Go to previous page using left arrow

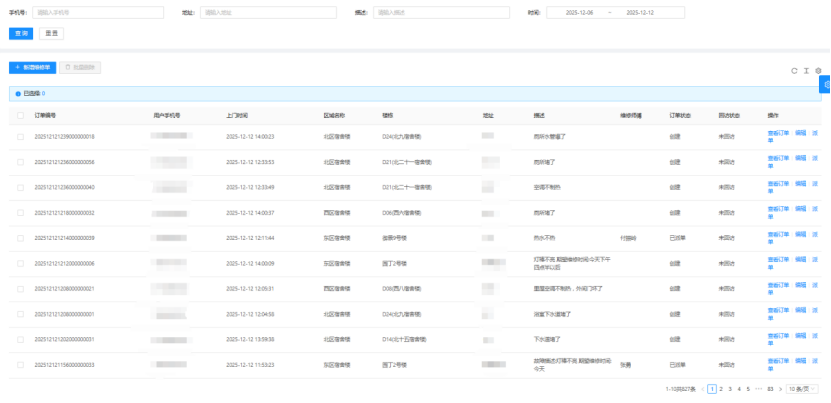[702, 388]
